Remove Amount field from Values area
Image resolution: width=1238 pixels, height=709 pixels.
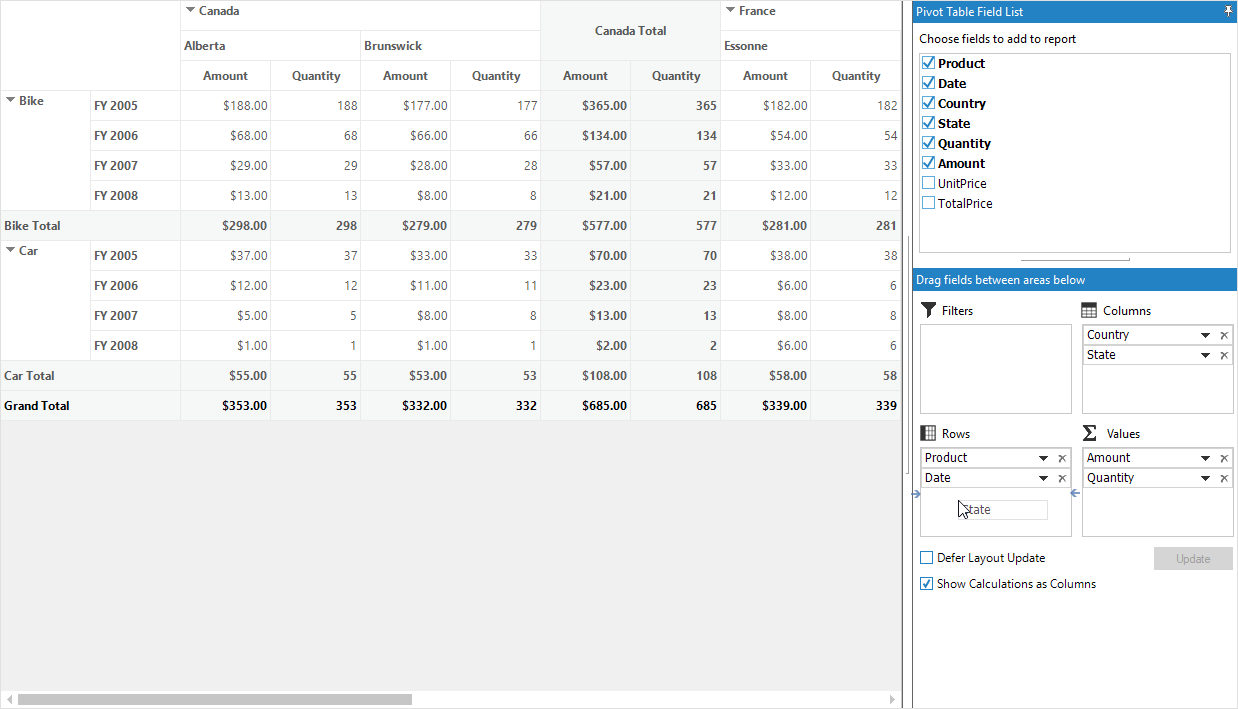click(x=1224, y=458)
